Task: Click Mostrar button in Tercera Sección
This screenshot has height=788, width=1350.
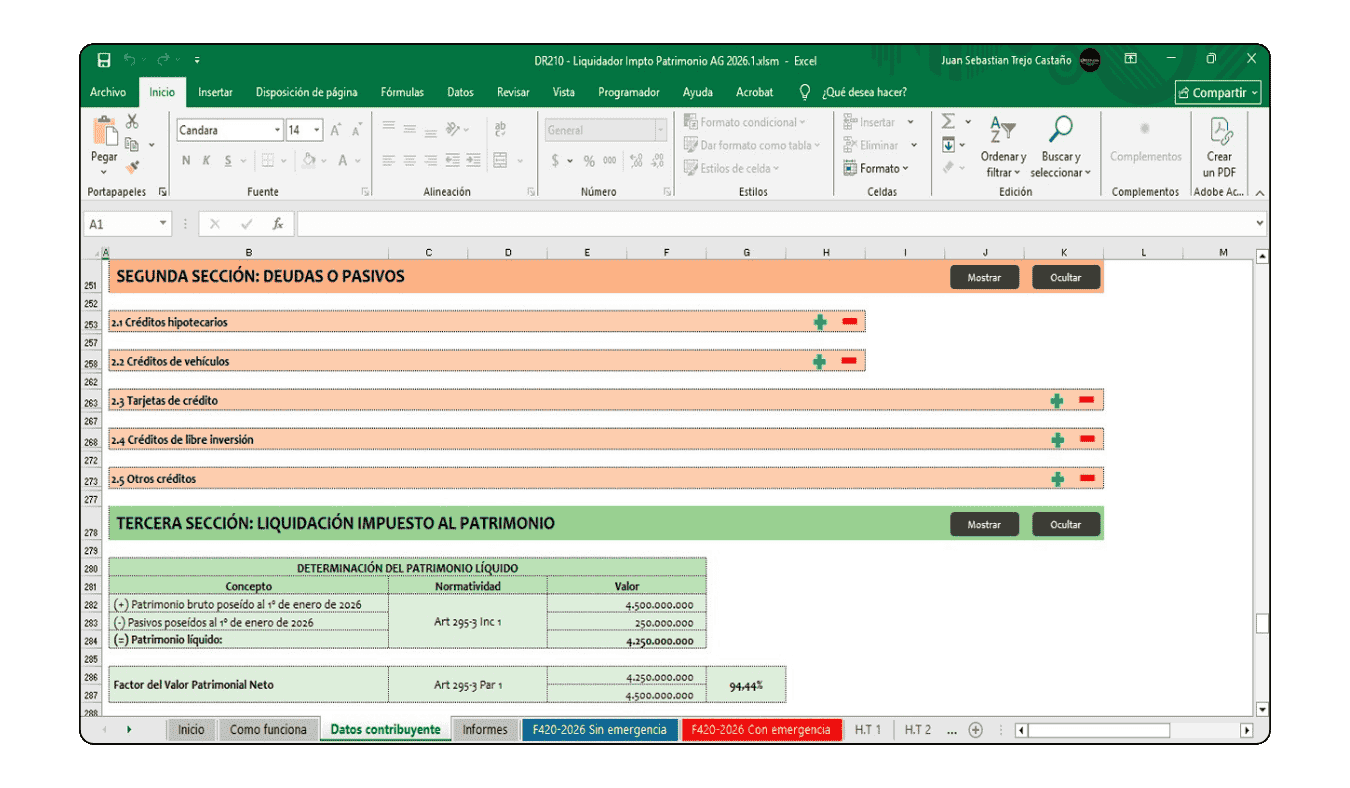Action: 984,524
